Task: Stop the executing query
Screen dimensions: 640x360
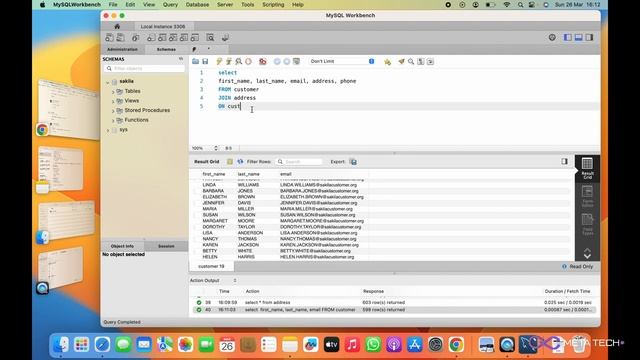Action: 248,61
